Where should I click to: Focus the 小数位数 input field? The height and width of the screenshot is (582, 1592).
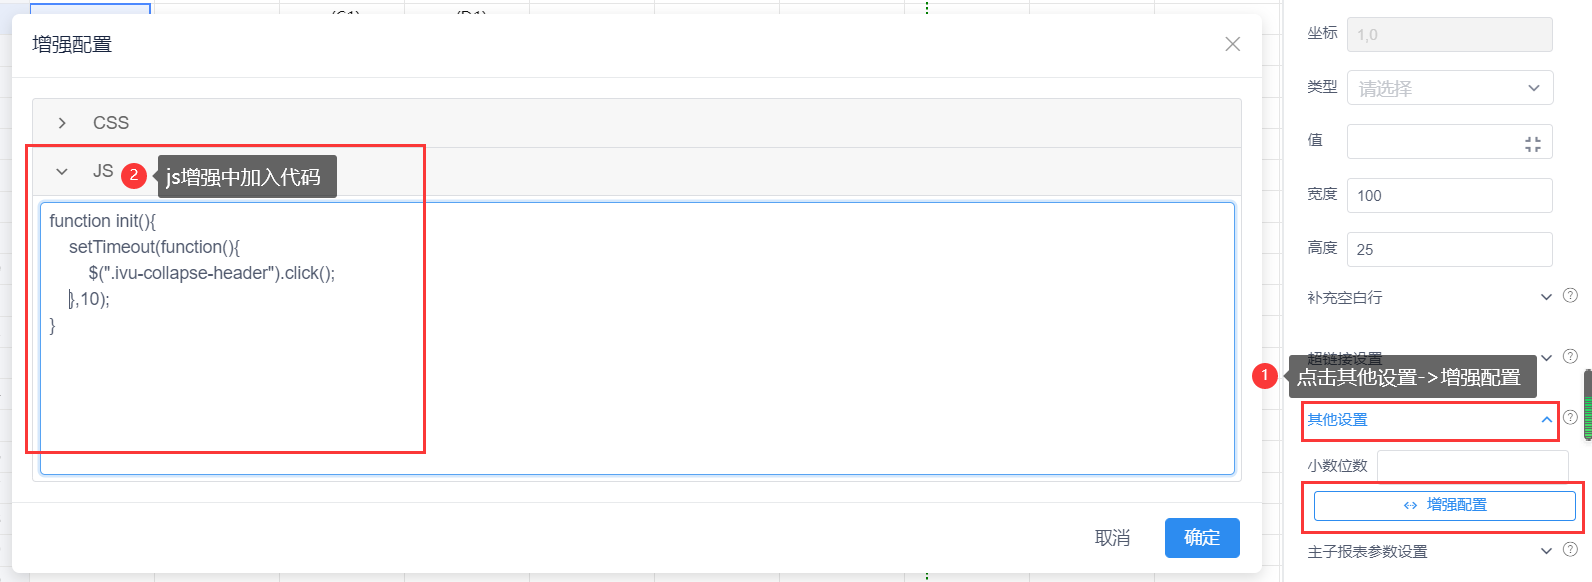pos(1473,466)
